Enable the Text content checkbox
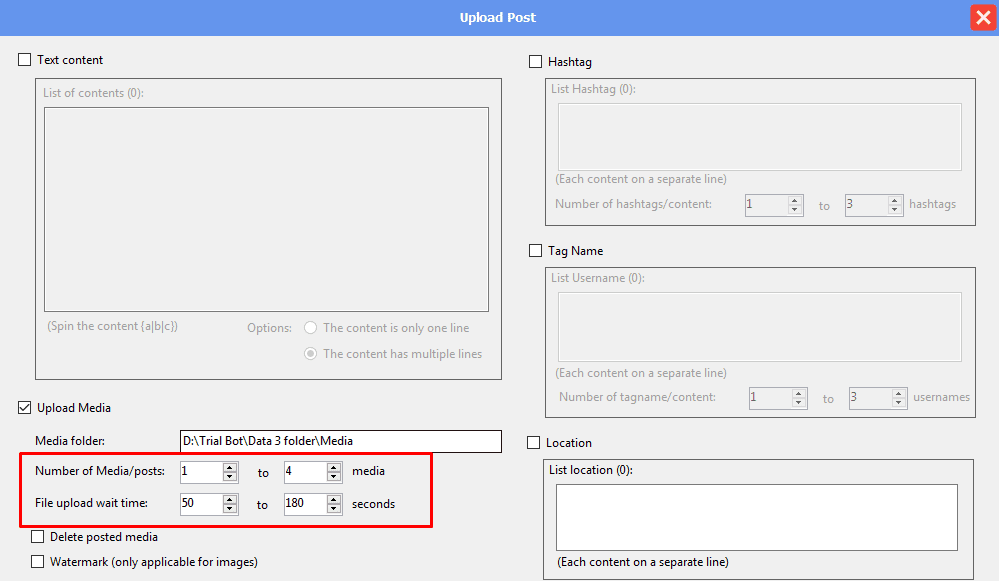 click(x=25, y=60)
